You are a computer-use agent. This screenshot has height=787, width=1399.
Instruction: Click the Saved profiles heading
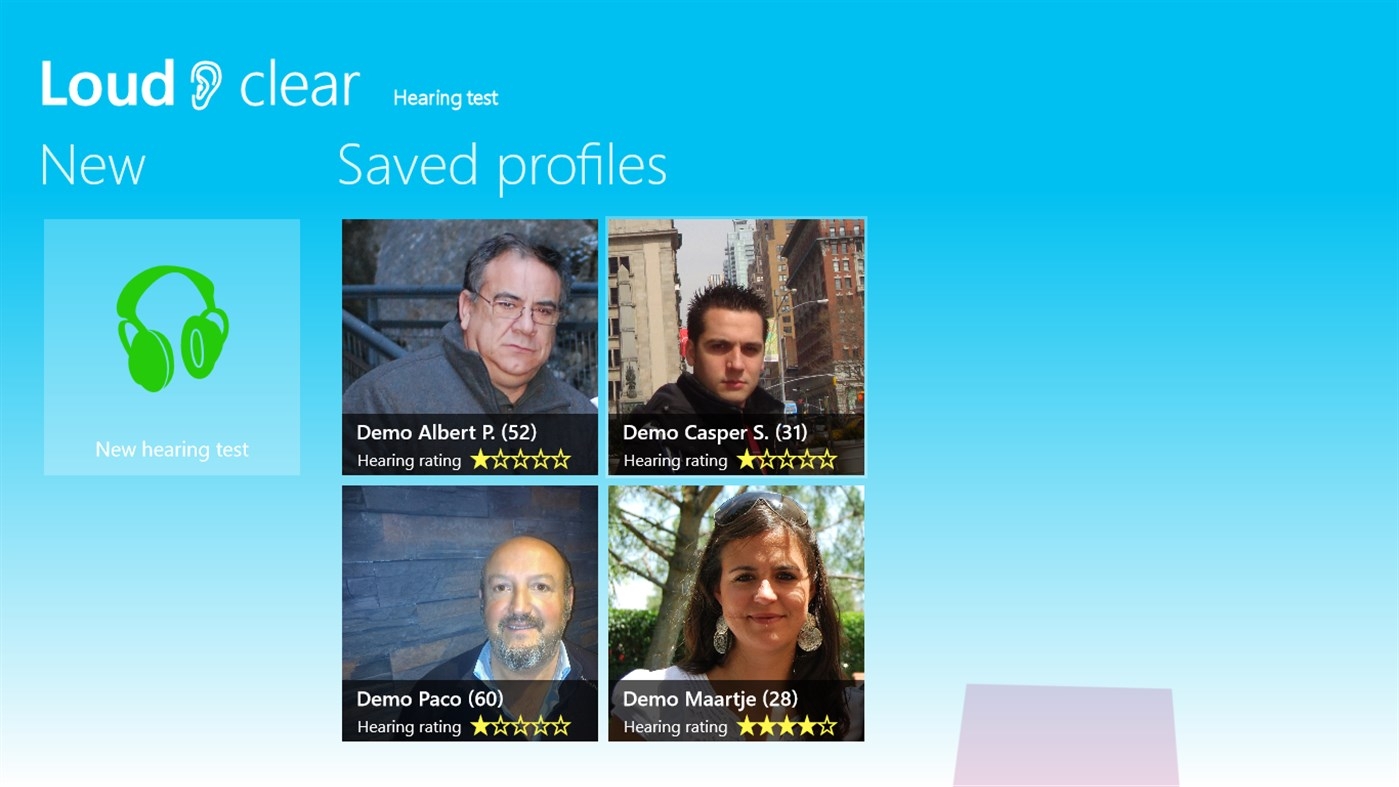tap(502, 165)
